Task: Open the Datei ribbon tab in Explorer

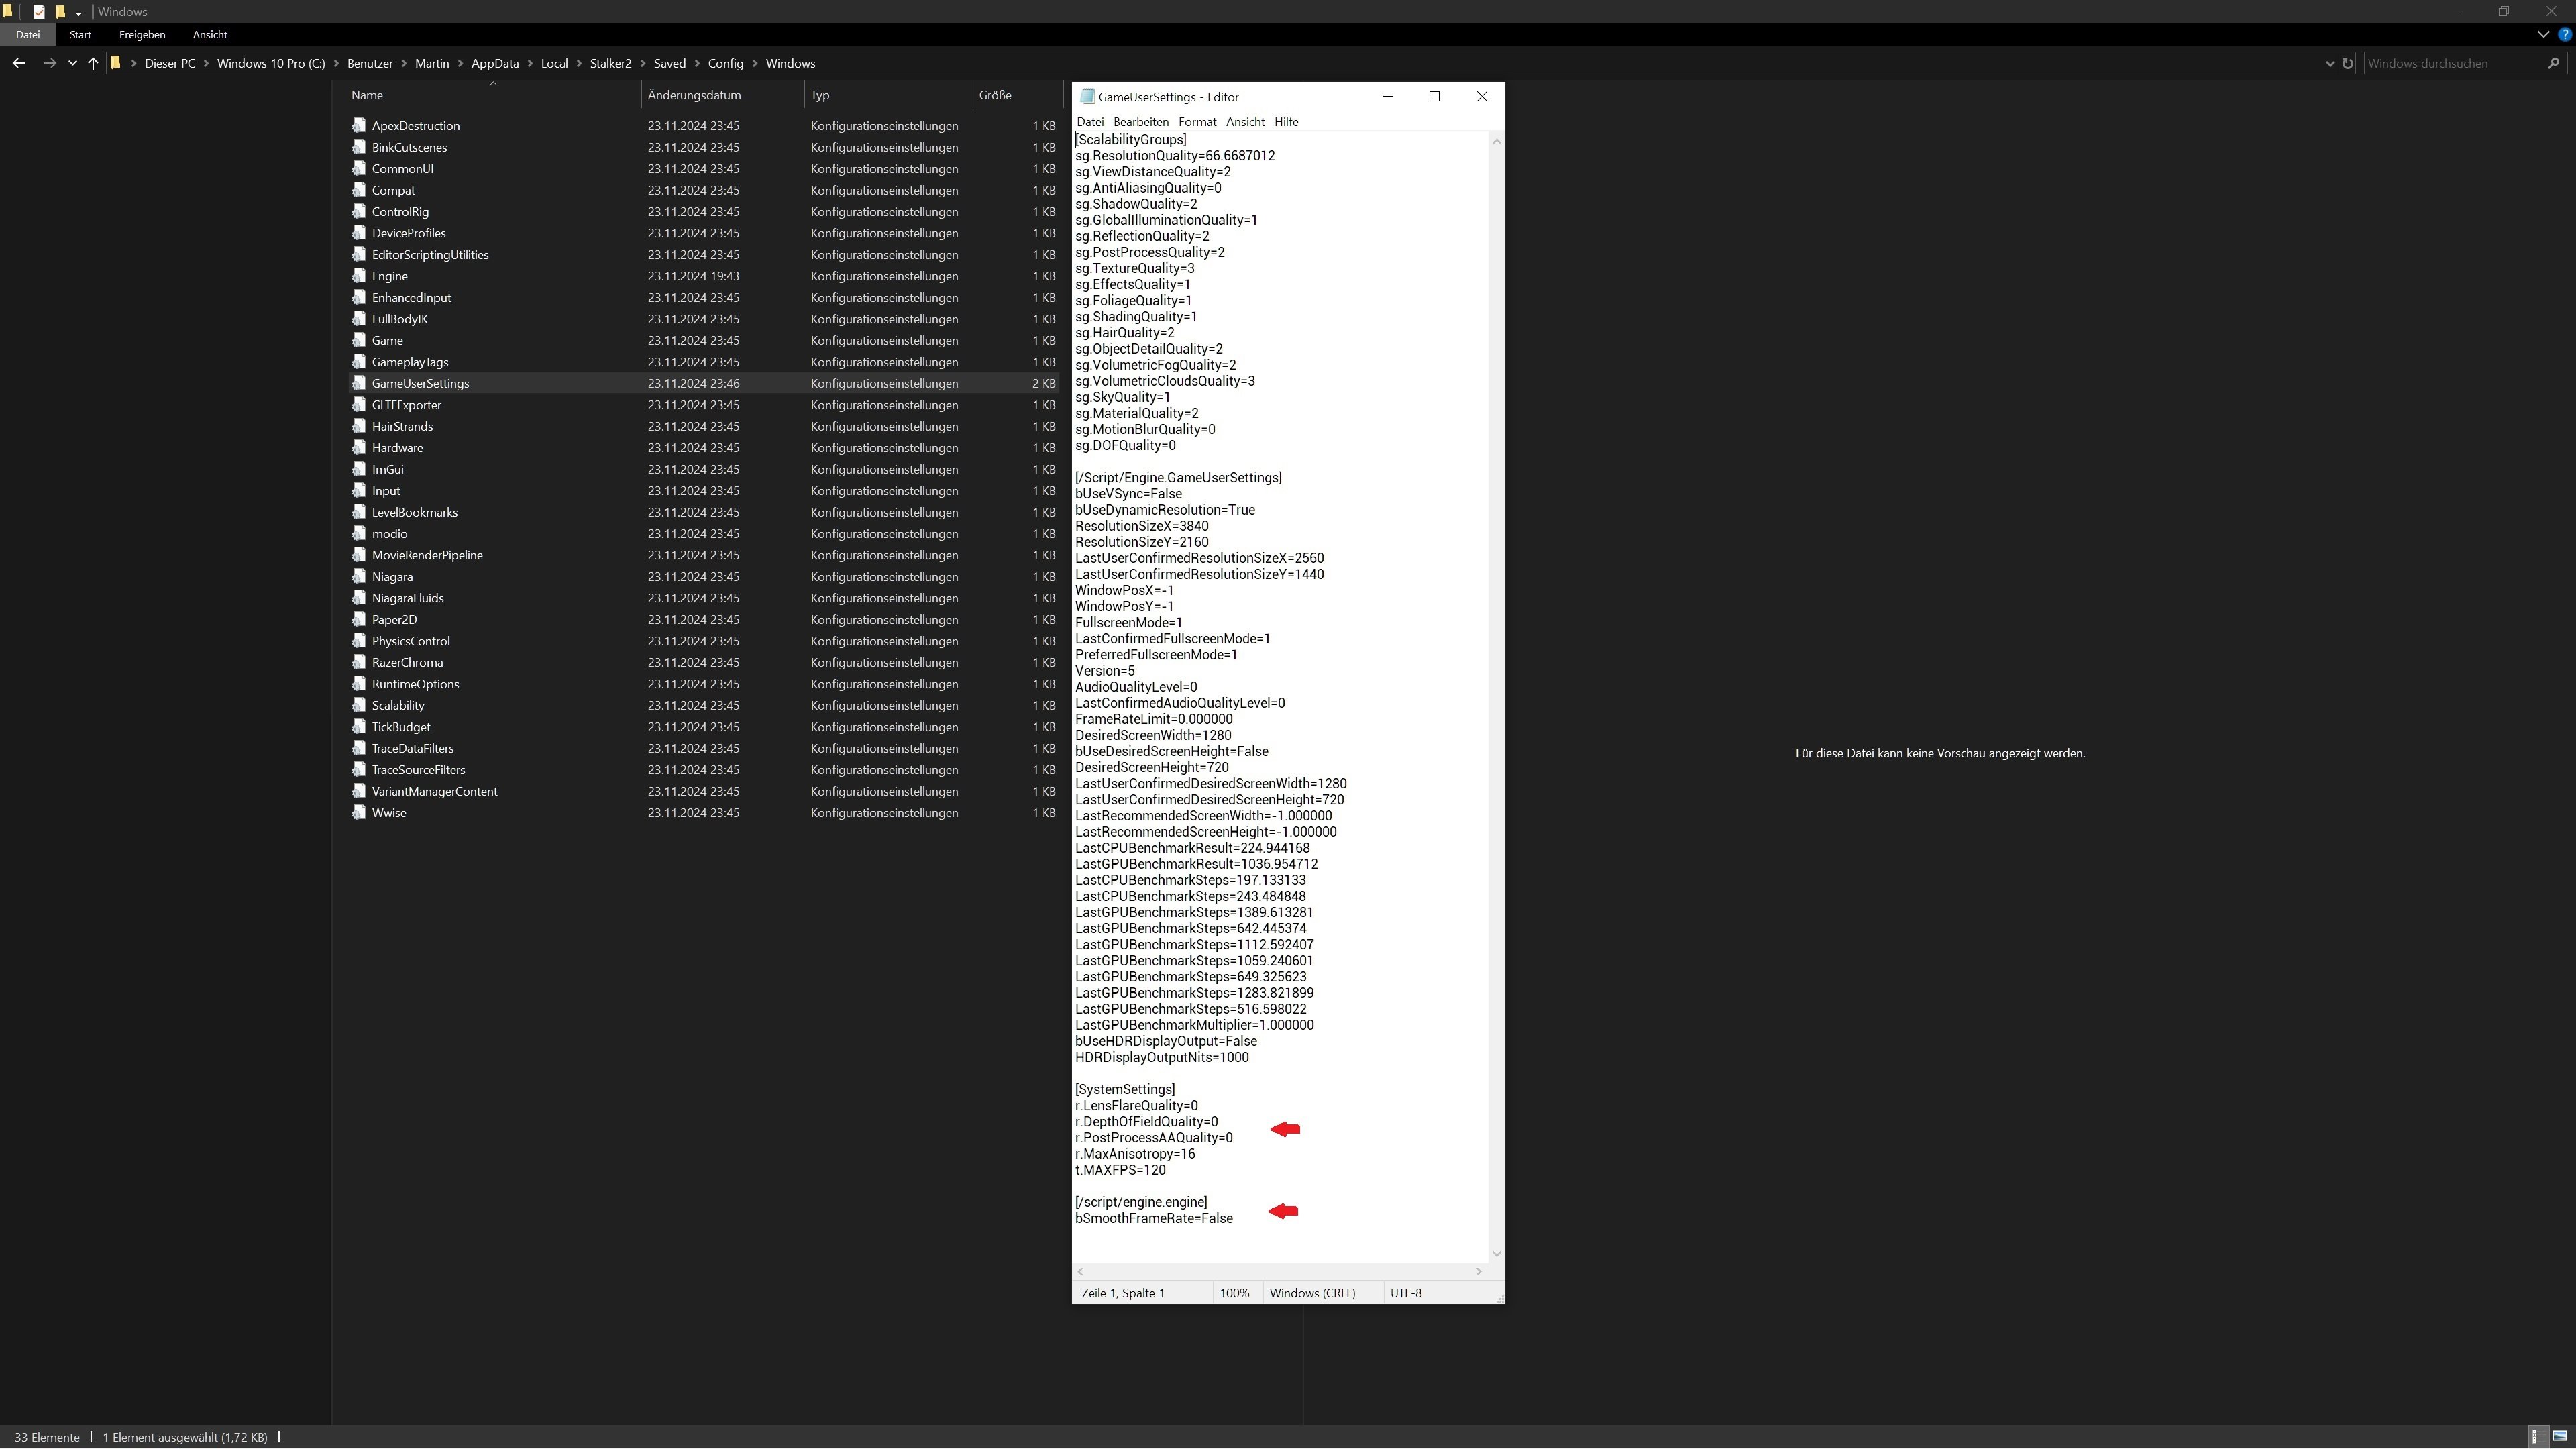Action: tap(28, 34)
